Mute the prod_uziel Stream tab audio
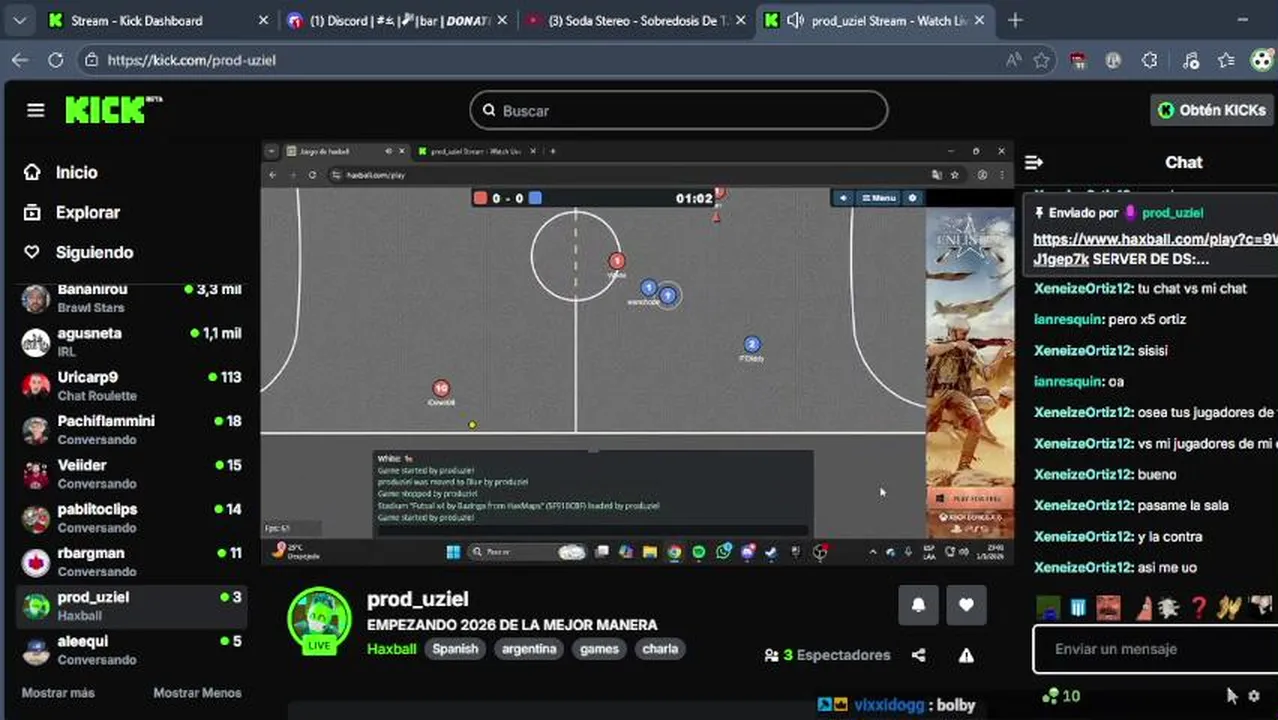 795,20
